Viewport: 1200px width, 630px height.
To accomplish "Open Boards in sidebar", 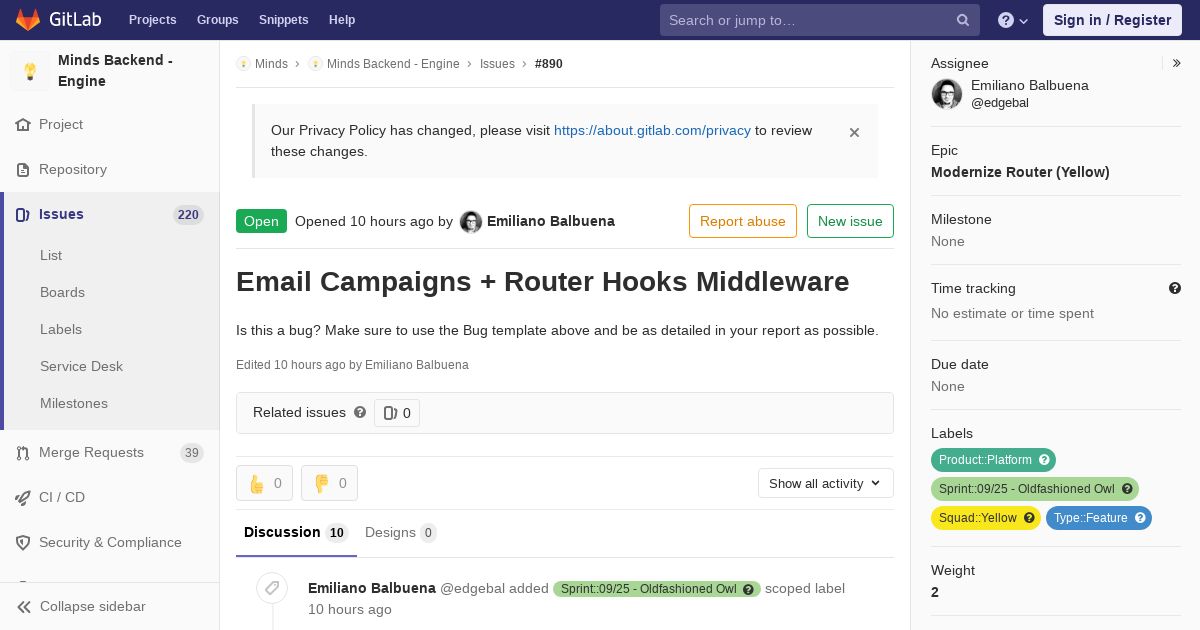I will pyautogui.click(x=62, y=293).
